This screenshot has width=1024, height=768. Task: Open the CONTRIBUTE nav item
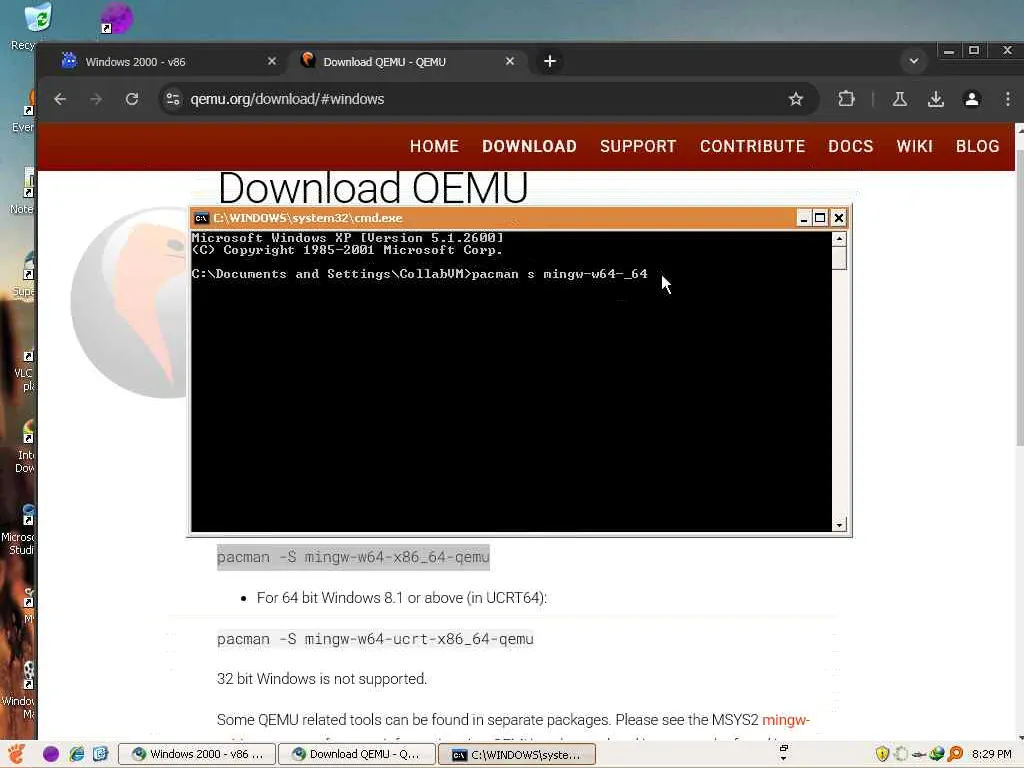752,146
